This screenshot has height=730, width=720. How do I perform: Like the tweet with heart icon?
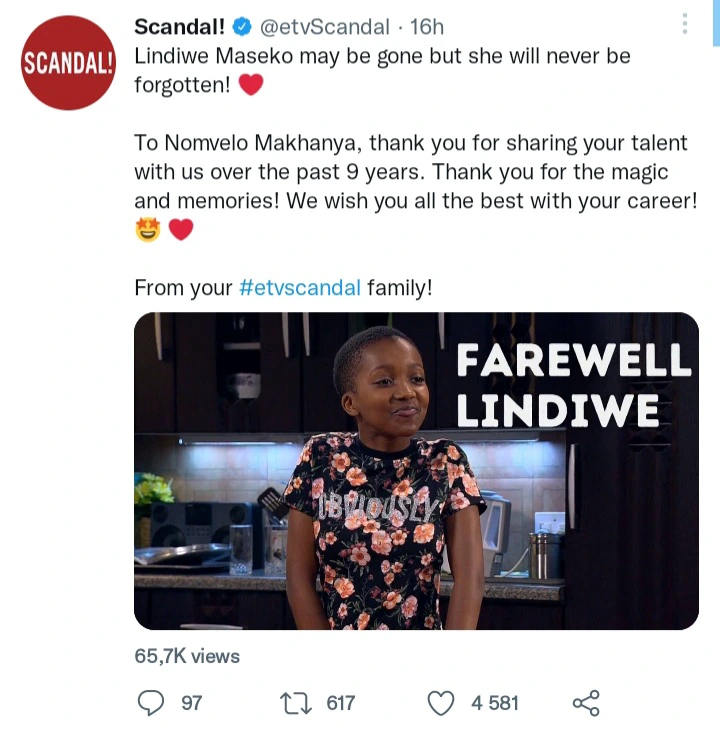coord(441,703)
